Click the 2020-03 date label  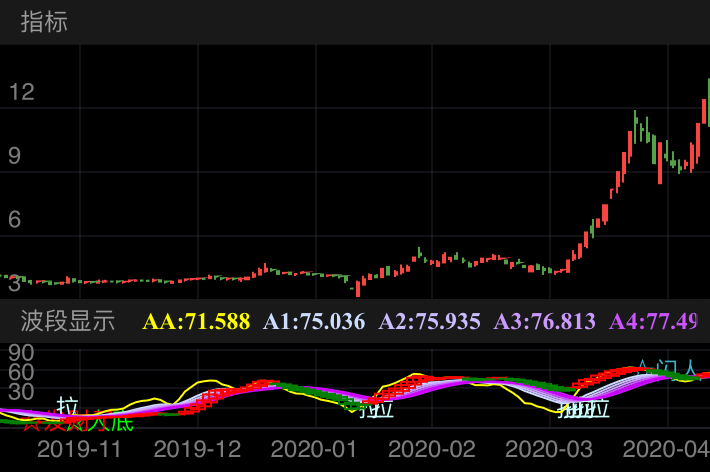pyautogui.click(x=549, y=449)
